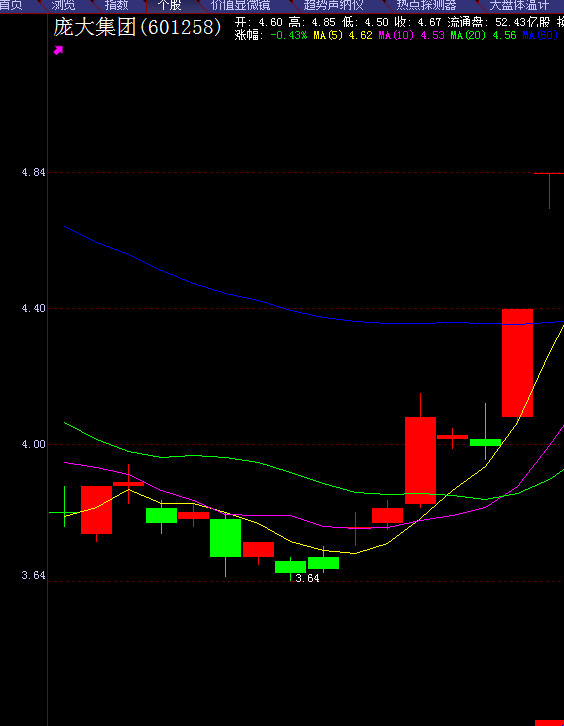Click the 4.84 price axis label
564x726 pixels.
pos(33,172)
